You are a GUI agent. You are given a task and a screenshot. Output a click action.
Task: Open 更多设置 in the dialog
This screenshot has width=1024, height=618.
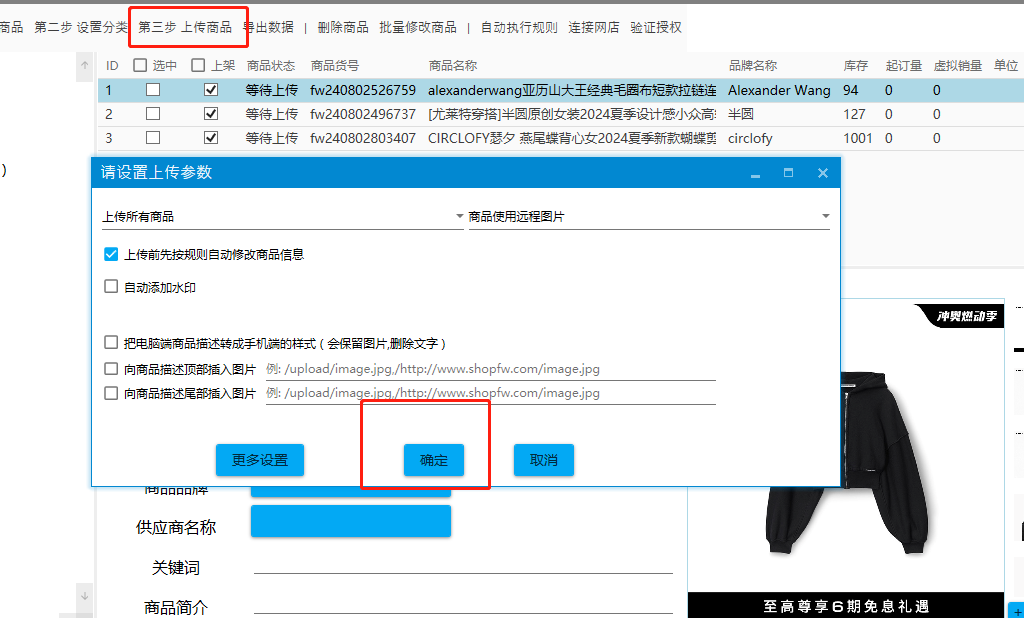coord(260,460)
